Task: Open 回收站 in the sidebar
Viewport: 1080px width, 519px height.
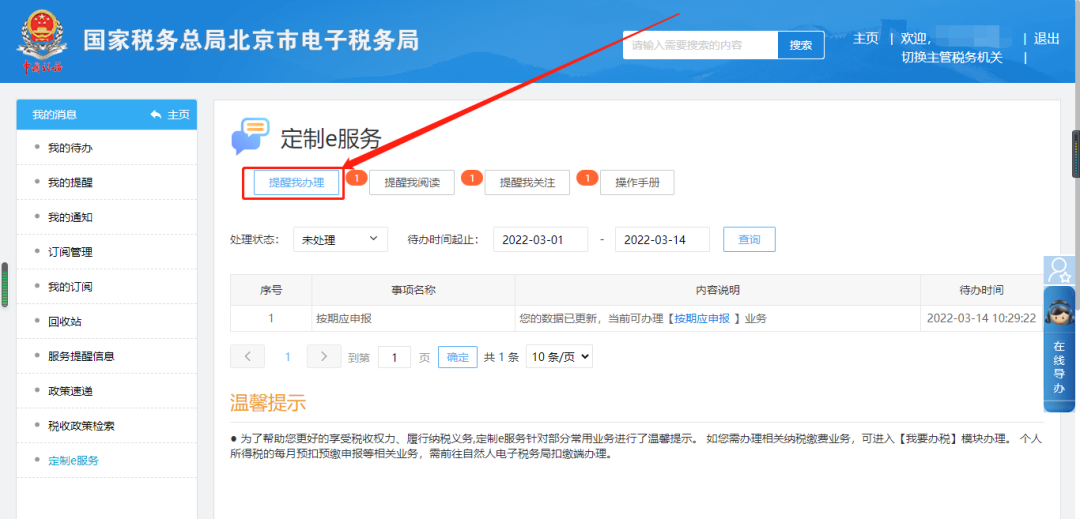Action: [64, 321]
